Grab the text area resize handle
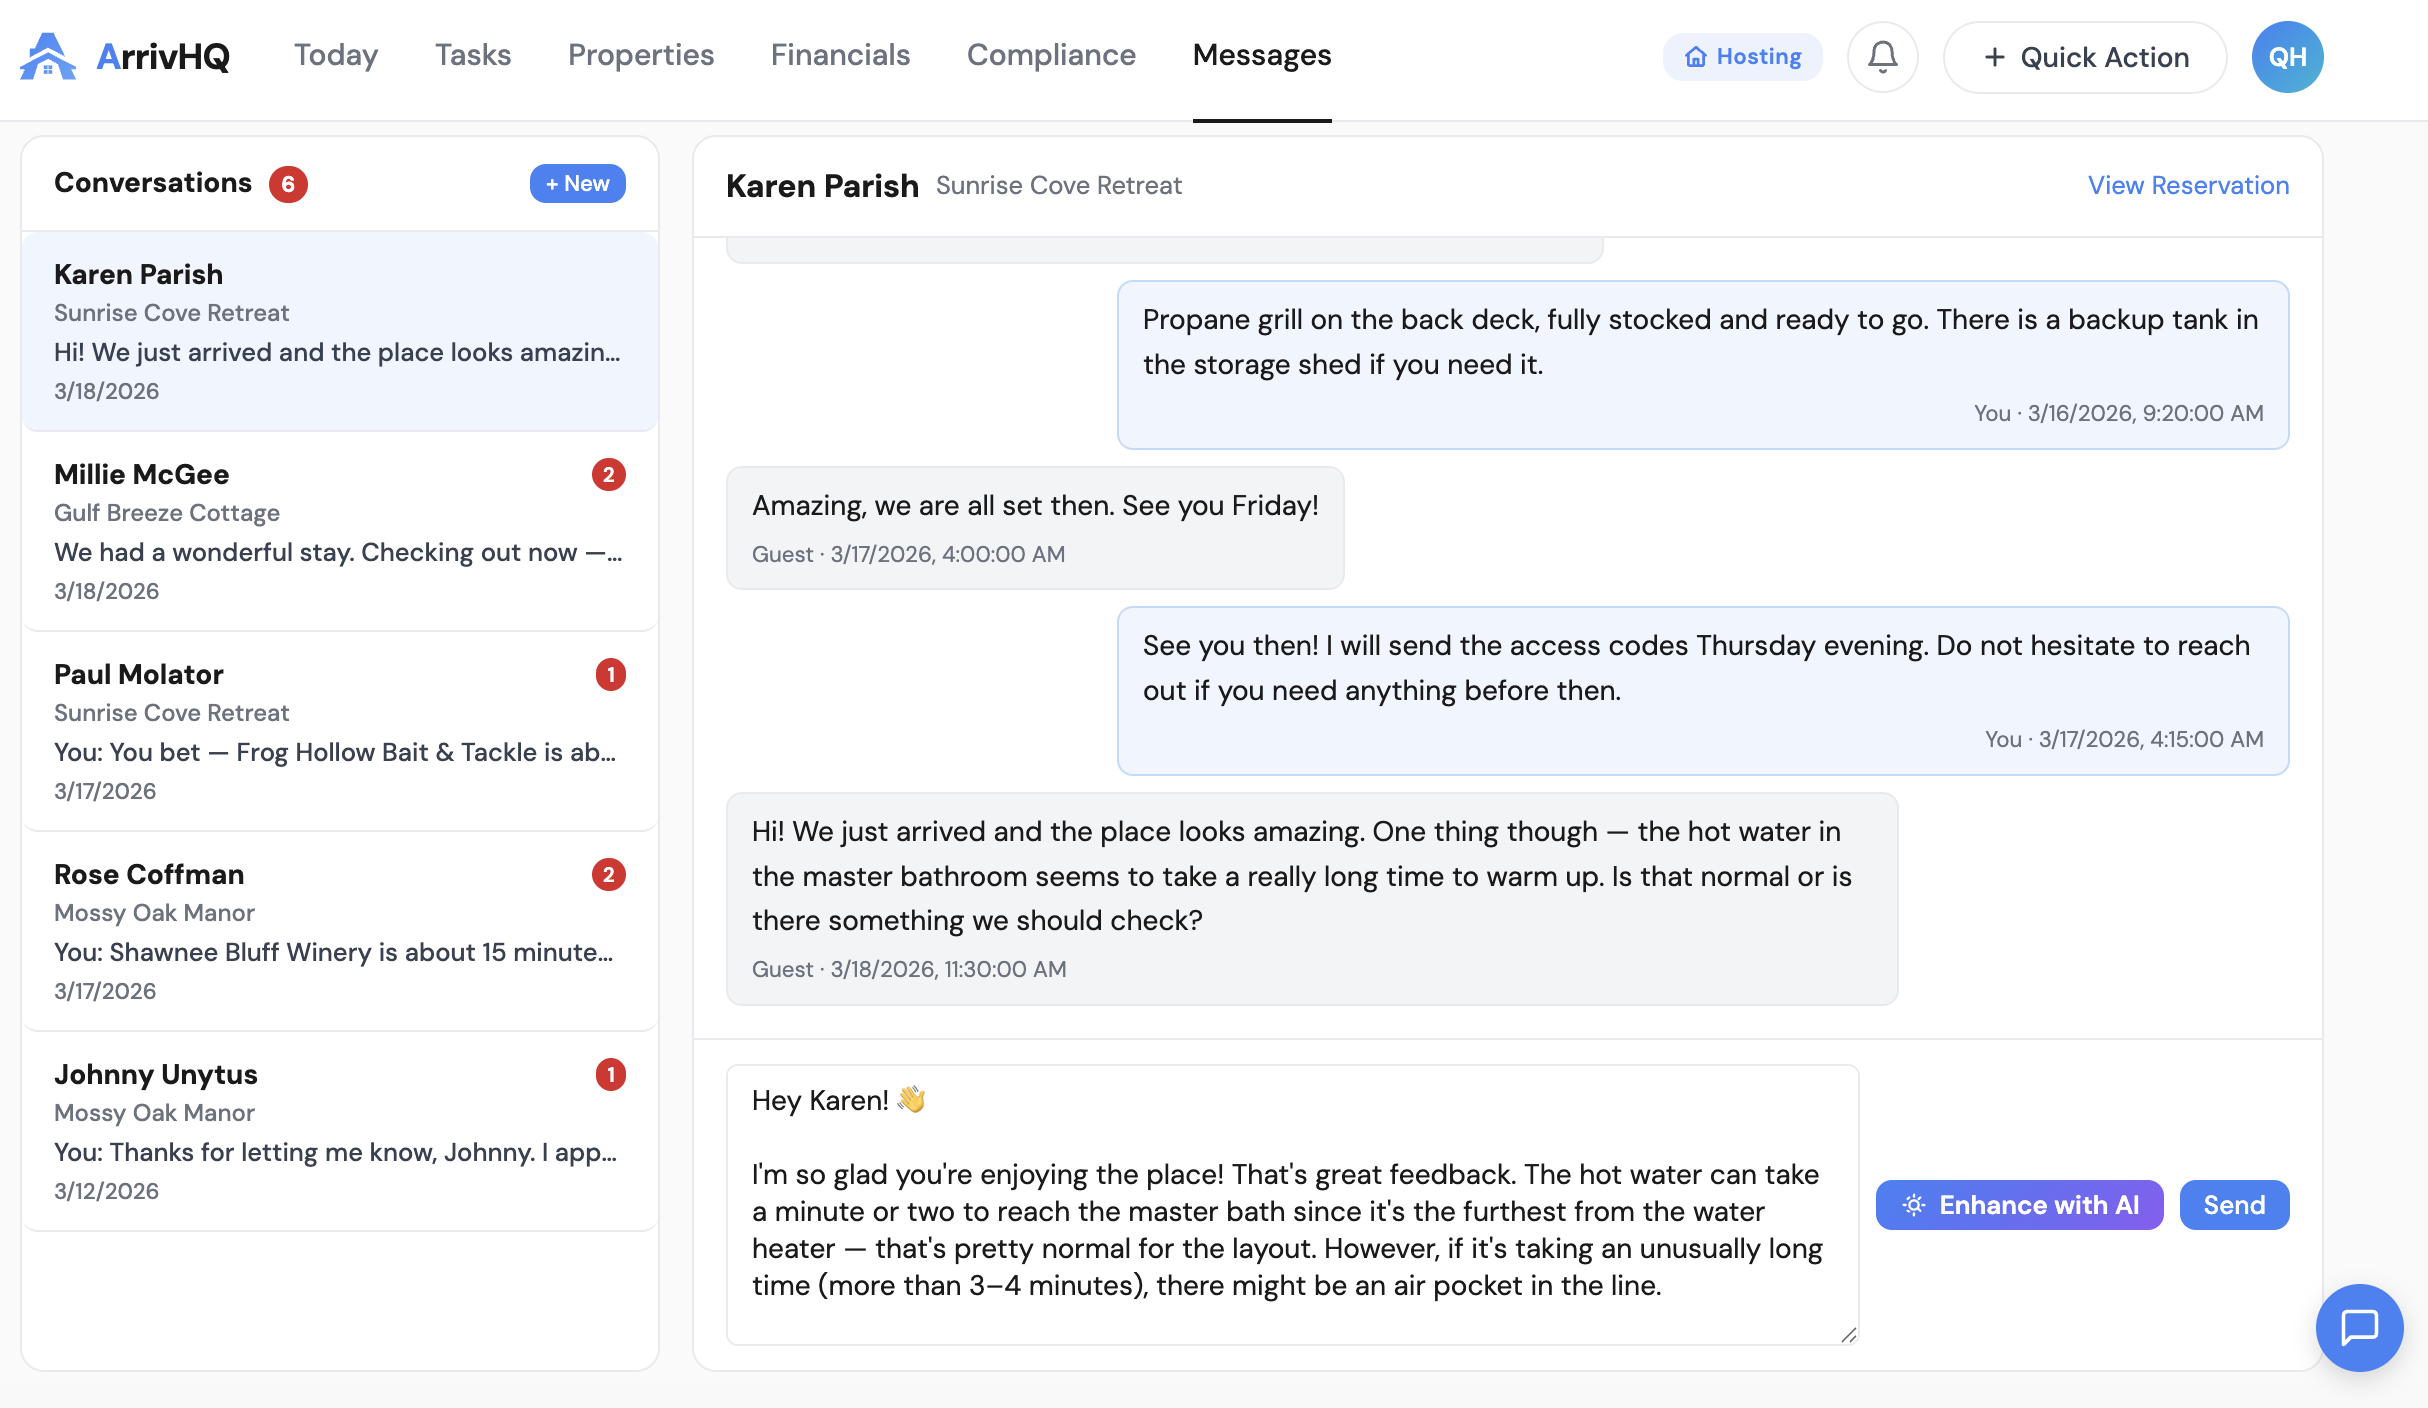2428x1408 pixels. pos(1848,1334)
